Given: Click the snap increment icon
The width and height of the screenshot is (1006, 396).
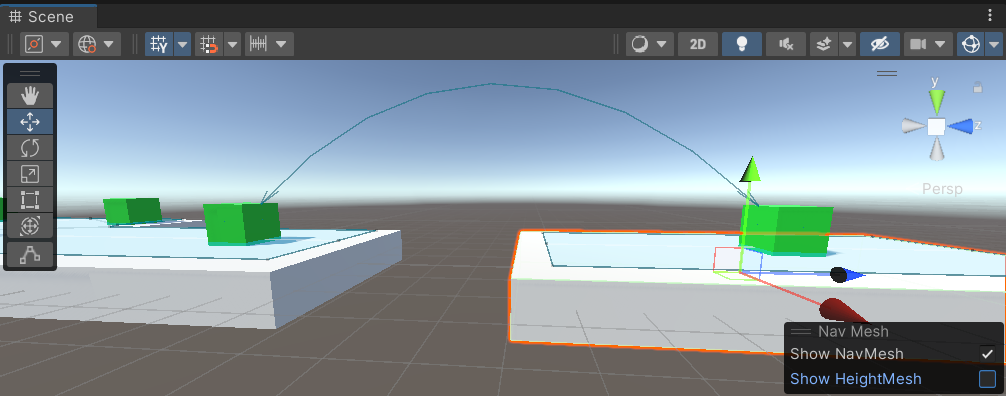Looking at the screenshot, I should [x=258, y=44].
